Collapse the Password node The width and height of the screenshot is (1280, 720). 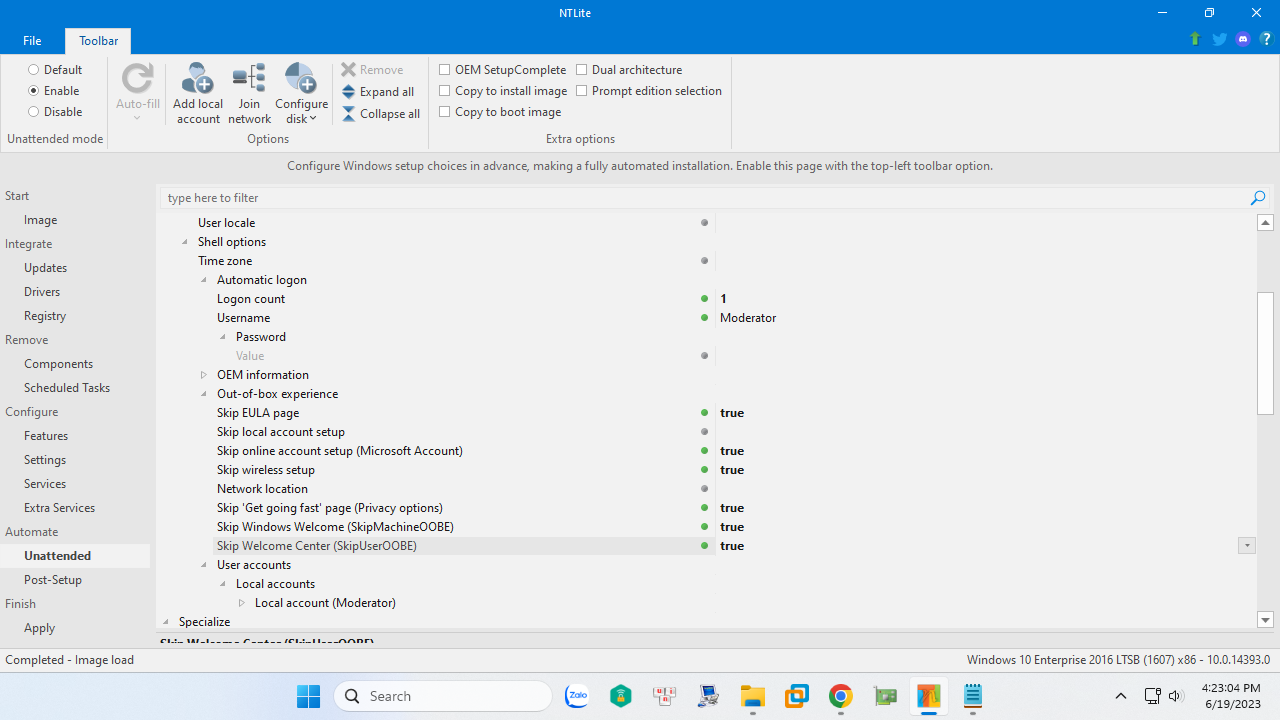tap(223, 337)
